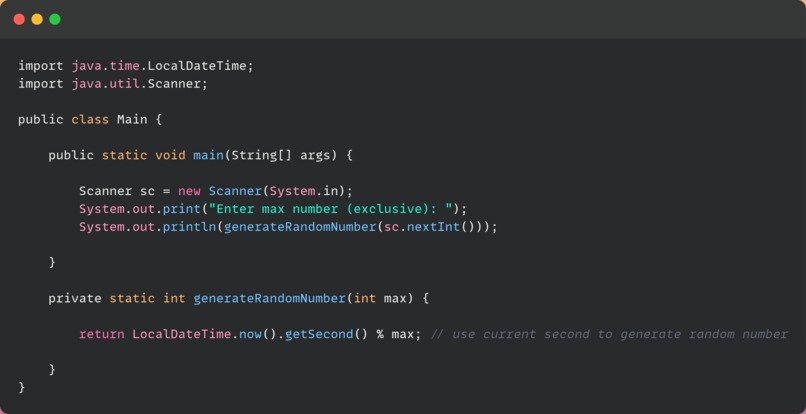Click the "getSecond" method call
Viewport: 806px width, 414px height.
319,334
